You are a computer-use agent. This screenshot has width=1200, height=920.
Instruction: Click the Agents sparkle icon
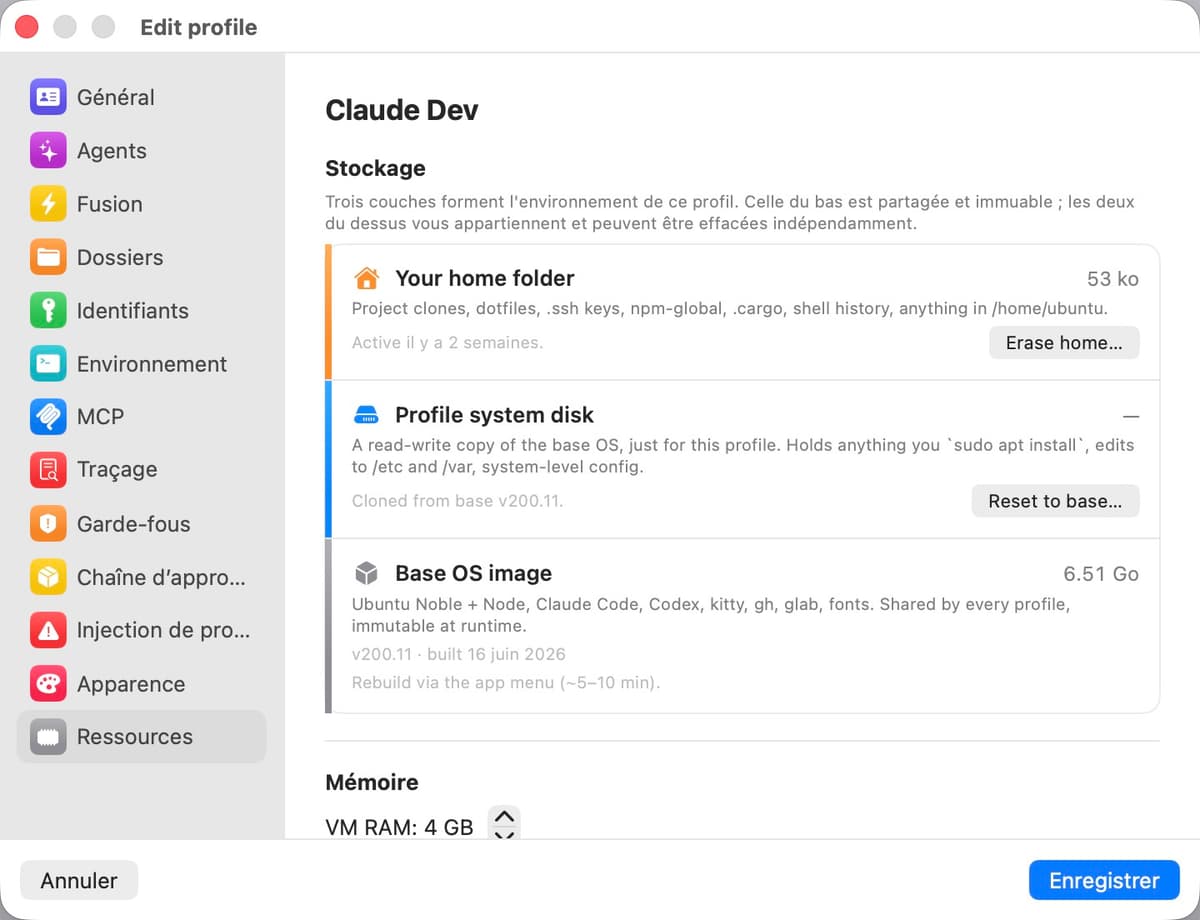(48, 151)
